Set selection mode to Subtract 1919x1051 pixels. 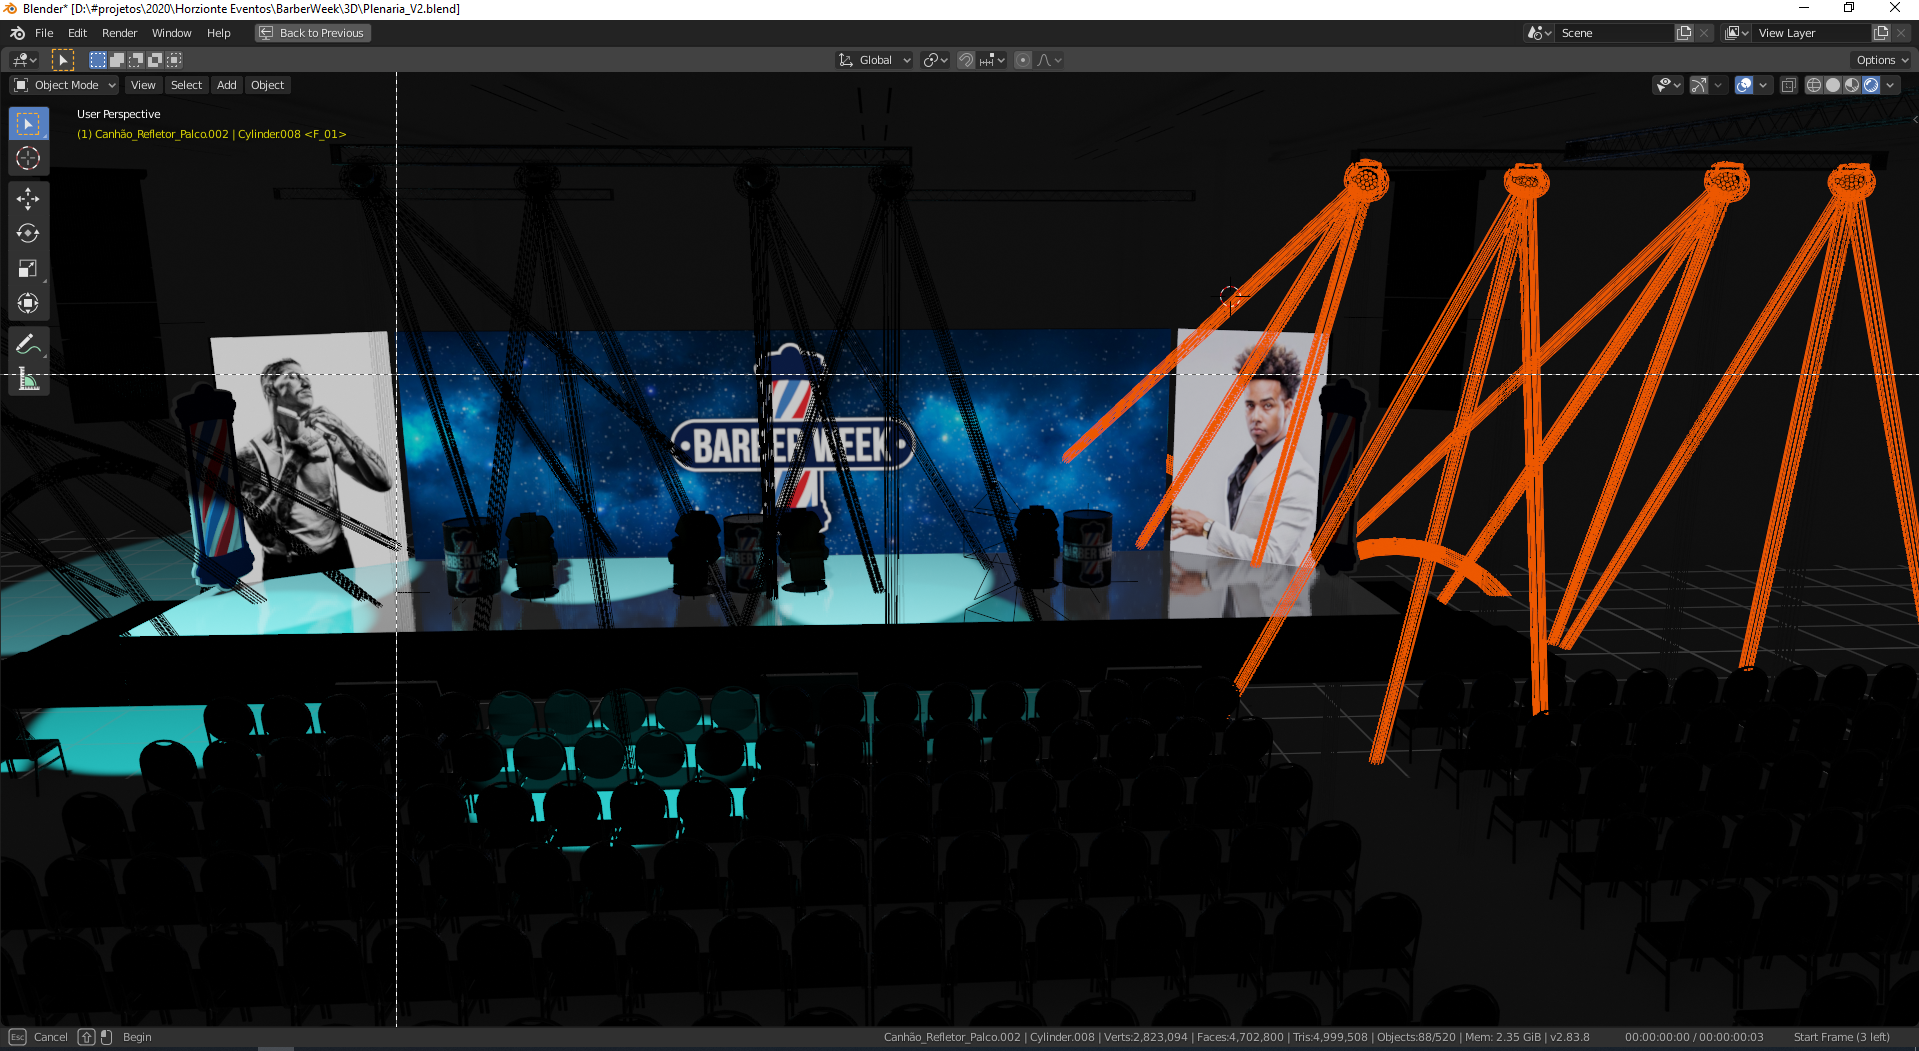coord(136,60)
